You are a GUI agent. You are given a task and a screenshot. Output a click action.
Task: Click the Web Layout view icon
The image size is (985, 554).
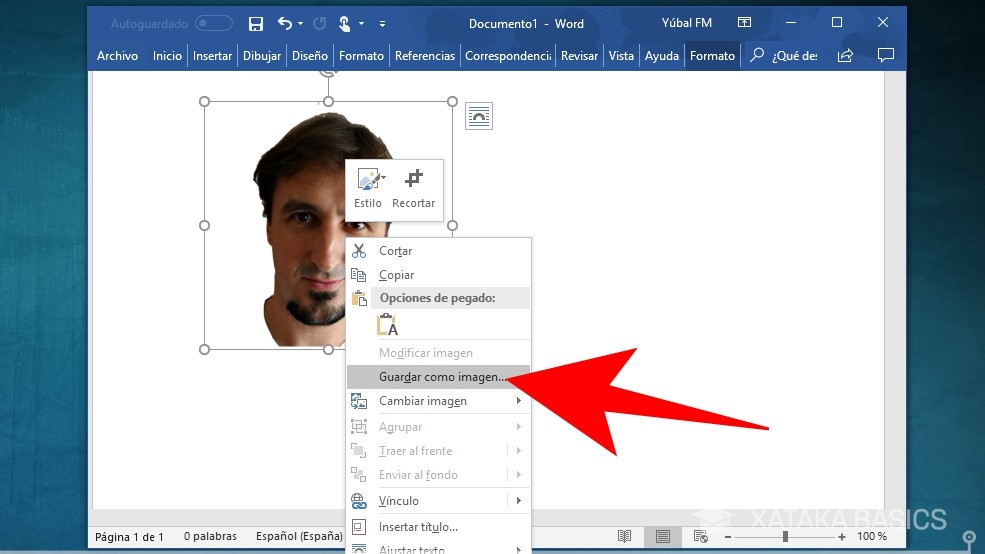700,537
